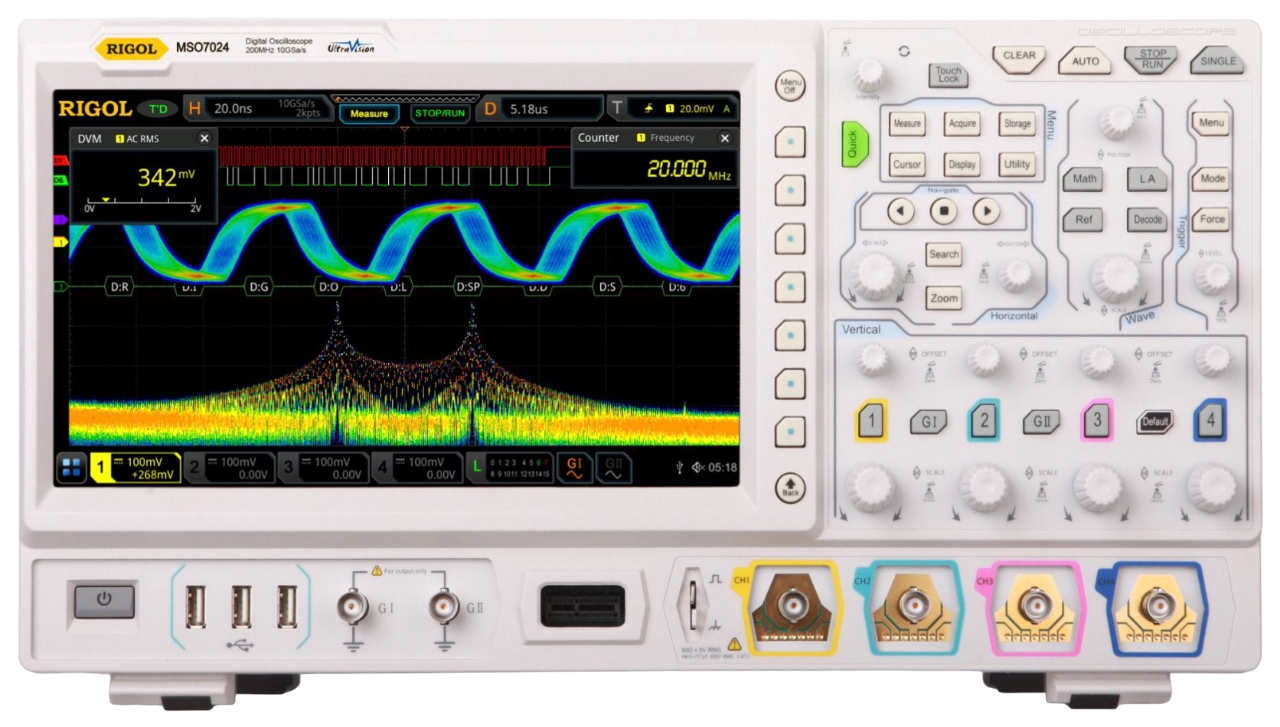This screenshot has height=727, width=1280.
Task: Push the Menu Off round button
Action: tap(790, 85)
